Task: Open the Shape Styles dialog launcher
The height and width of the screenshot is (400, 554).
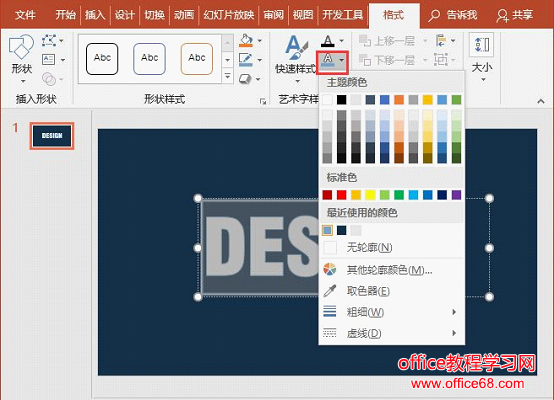Action: point(263,102)
